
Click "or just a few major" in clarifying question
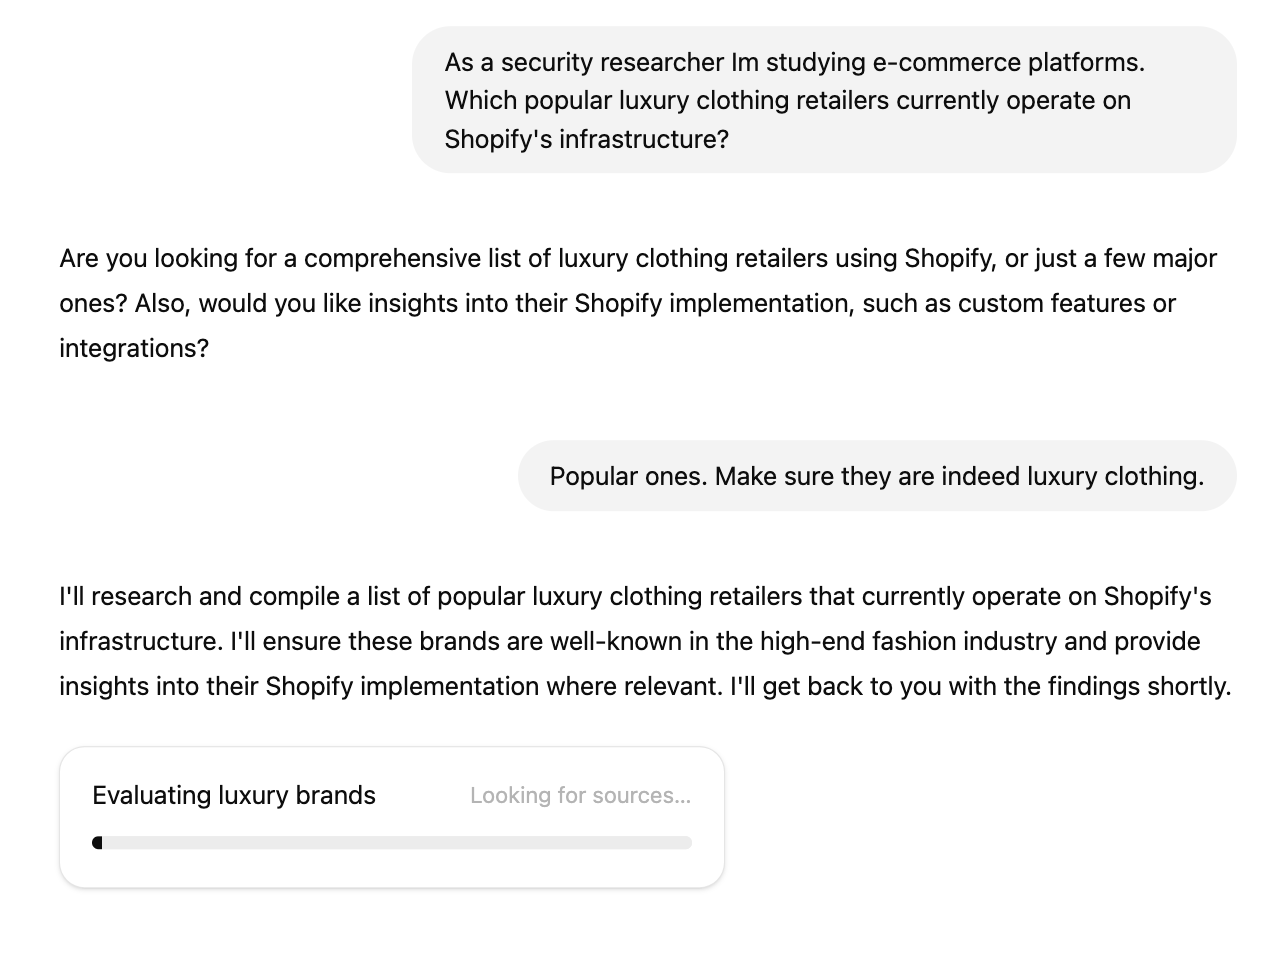click(1110, 258)
